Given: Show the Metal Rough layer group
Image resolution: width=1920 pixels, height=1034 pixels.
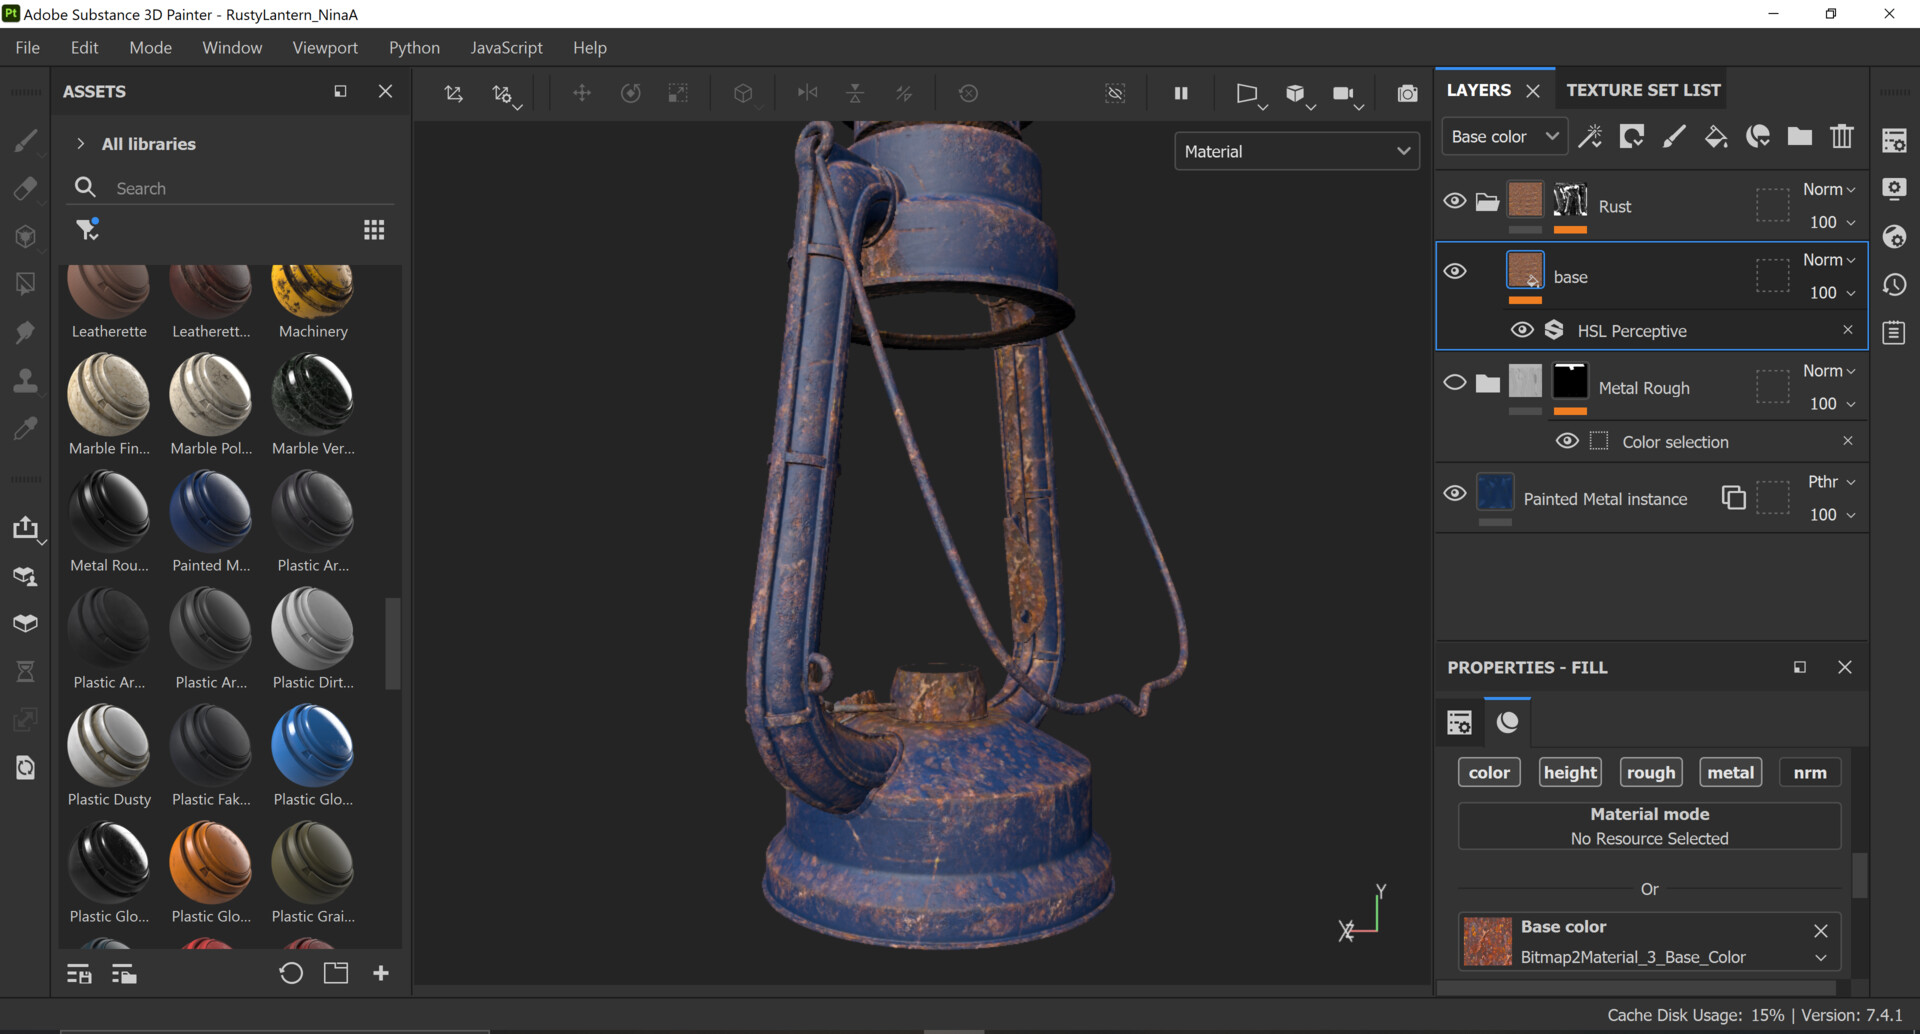Looking at the screenshot, I should pyautogui.click(x=1455, y=381).
